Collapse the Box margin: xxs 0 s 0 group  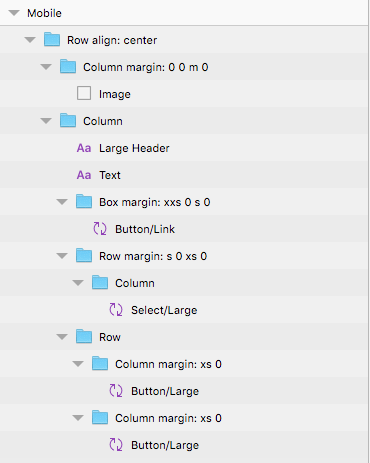(x=62, y=202)
